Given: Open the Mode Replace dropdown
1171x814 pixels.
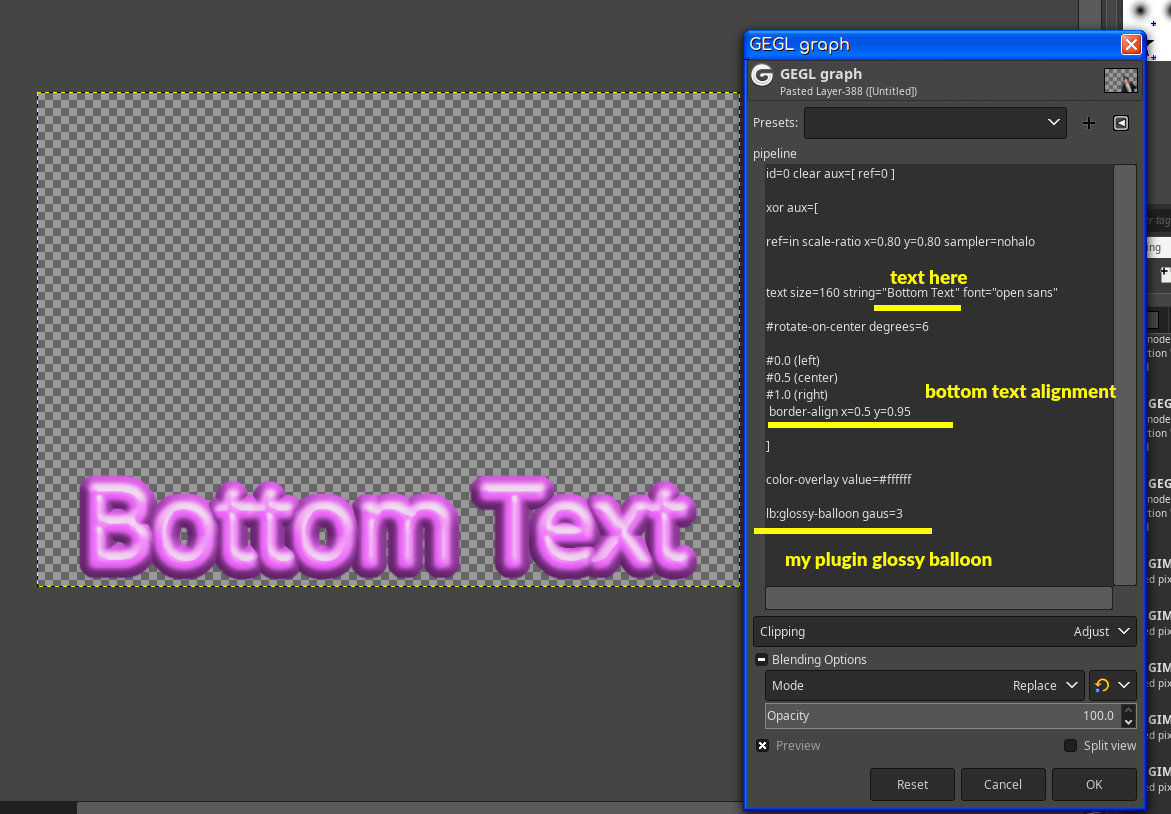Looking at the screenshot, I should [x=925, y=686].
